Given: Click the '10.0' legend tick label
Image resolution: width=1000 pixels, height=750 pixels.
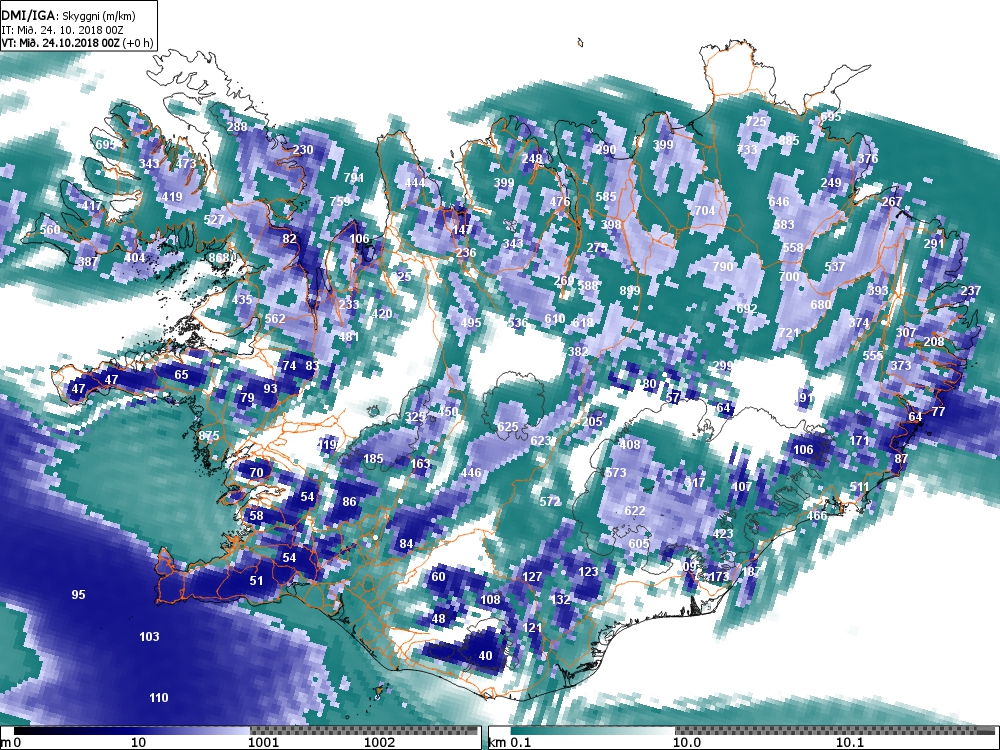Looking at the screenshot, I should click(x=688, y=743).
